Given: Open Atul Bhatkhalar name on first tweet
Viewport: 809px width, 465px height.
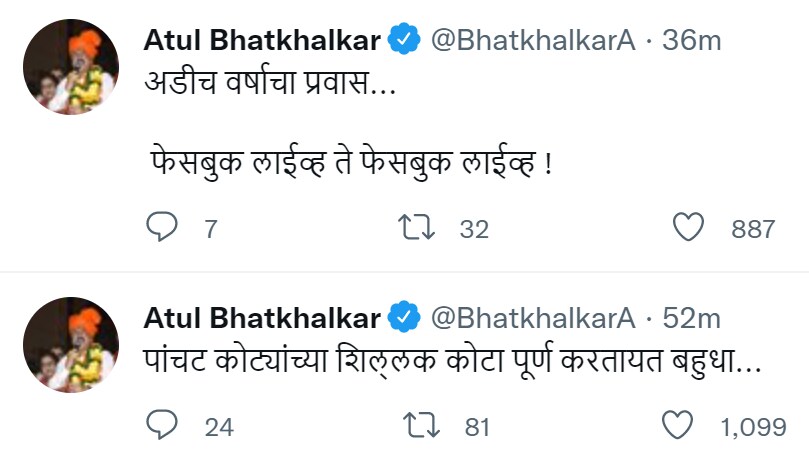Looking at the screenshot, I should tap(262, 40).
